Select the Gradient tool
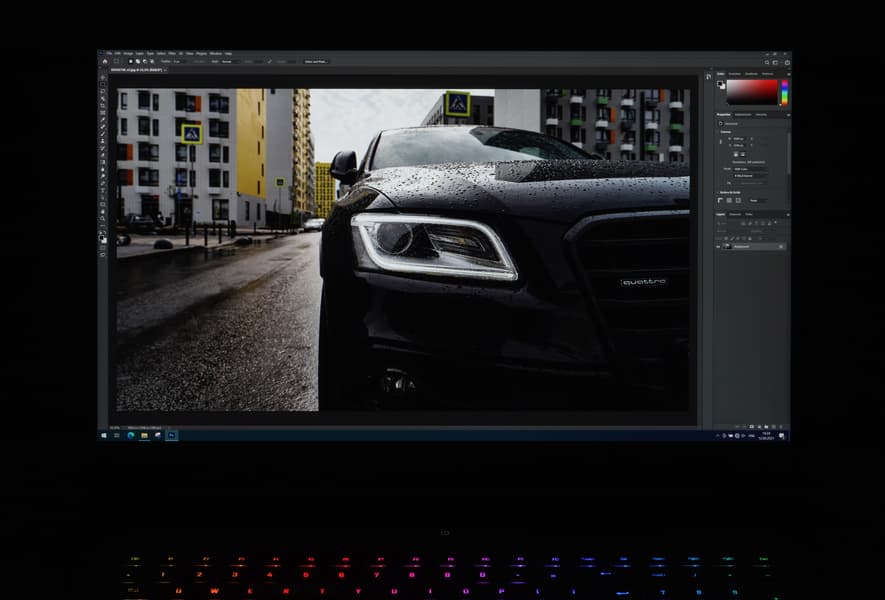The height and width of the screenshot is (600, 885). tap(102, 164)
